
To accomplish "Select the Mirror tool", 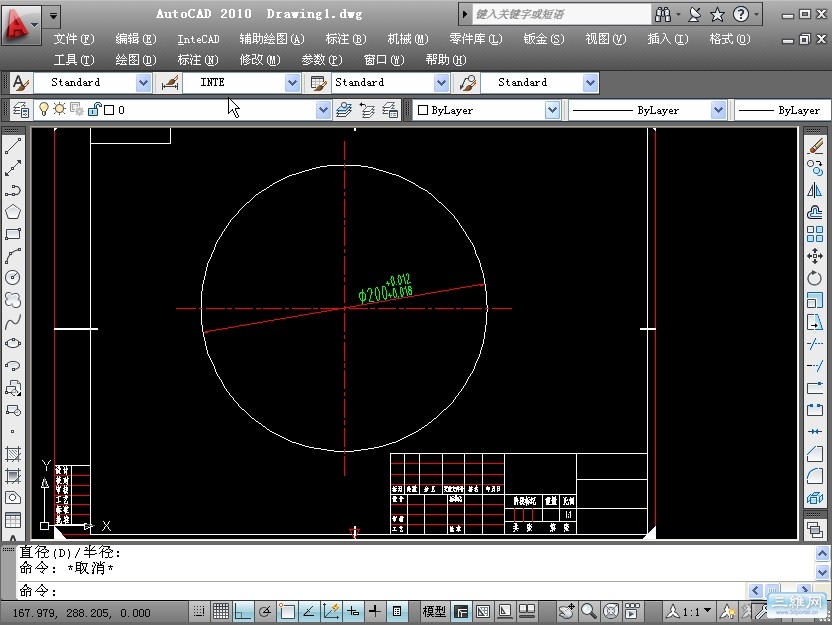I will [x=815, y=190].
